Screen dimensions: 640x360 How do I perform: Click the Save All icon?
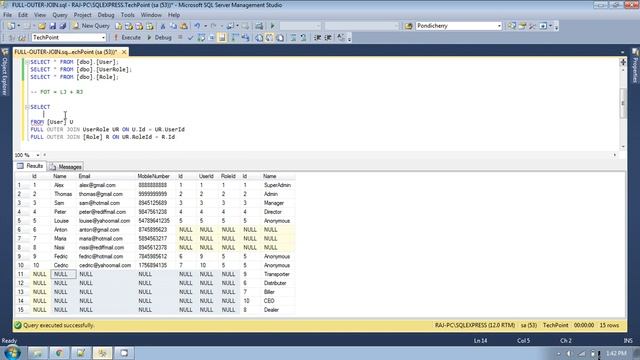pyautogui.click(x=62, y=26)
